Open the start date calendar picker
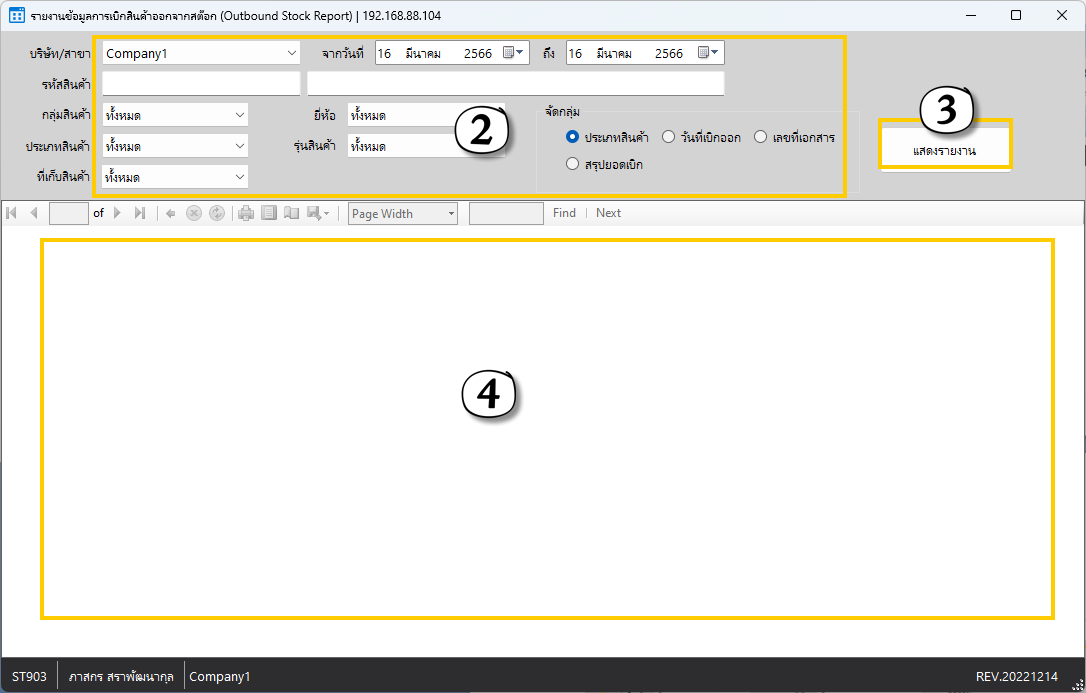 click(x=513, y=53)
